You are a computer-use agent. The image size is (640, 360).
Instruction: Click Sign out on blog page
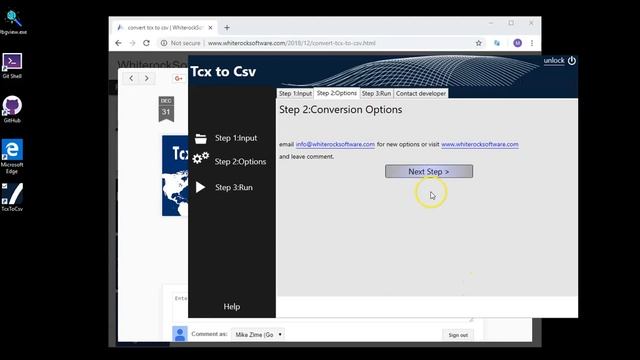coord(458,335)
